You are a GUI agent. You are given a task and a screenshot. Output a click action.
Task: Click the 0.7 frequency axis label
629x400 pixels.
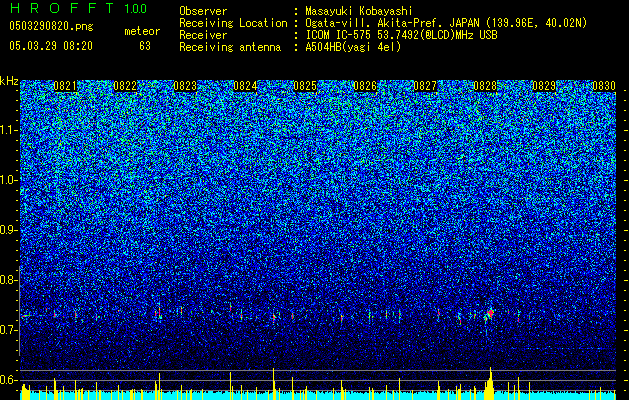[x=8, y=330]
